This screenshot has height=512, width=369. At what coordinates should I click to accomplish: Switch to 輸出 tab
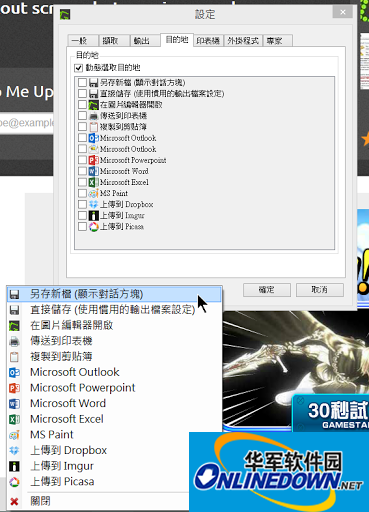coord(145,41)
